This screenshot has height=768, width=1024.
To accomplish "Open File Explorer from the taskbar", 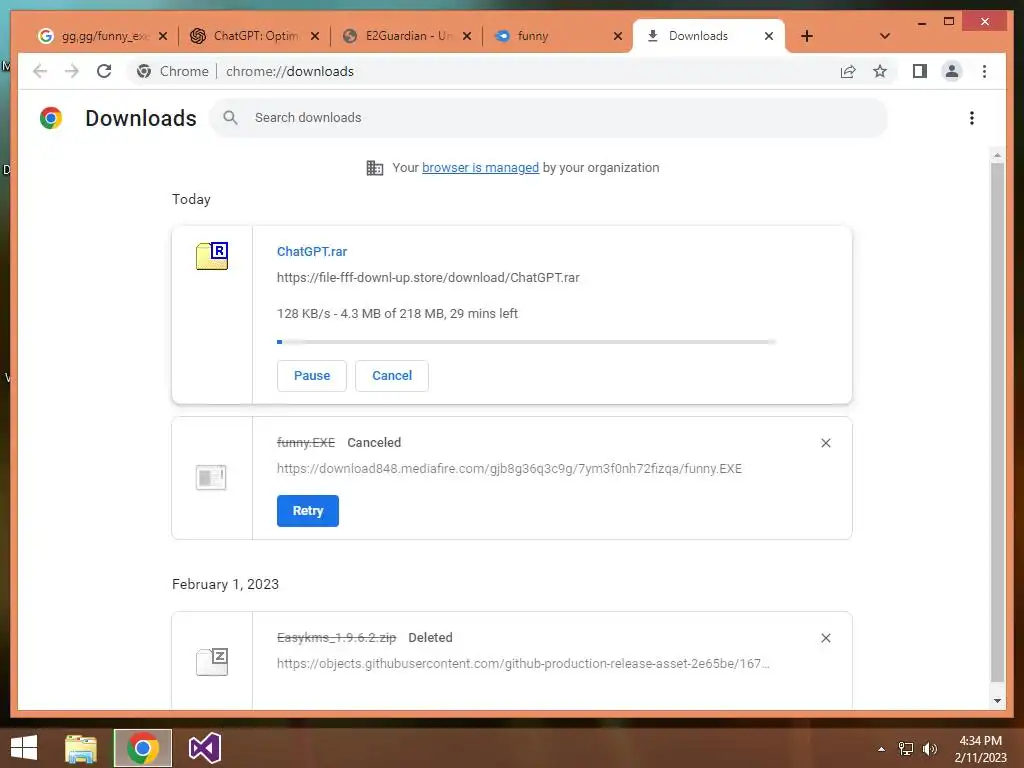I will tap(81, 748).
